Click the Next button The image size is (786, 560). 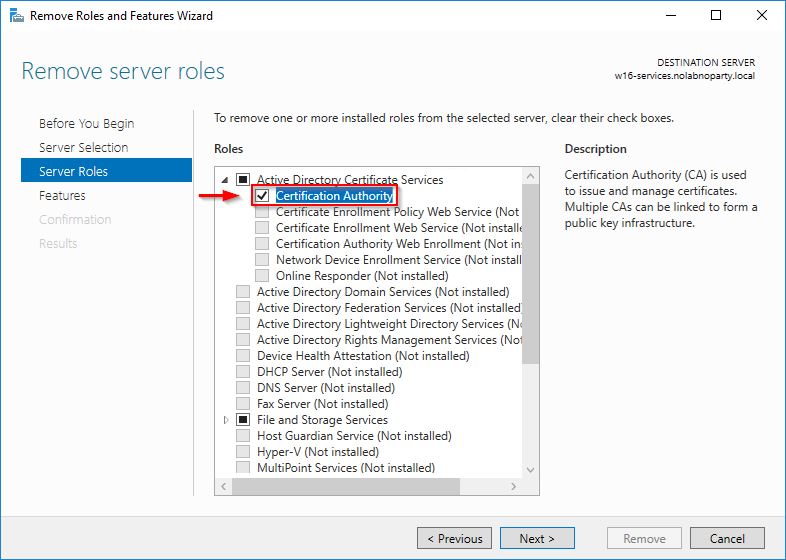[537, 538]
